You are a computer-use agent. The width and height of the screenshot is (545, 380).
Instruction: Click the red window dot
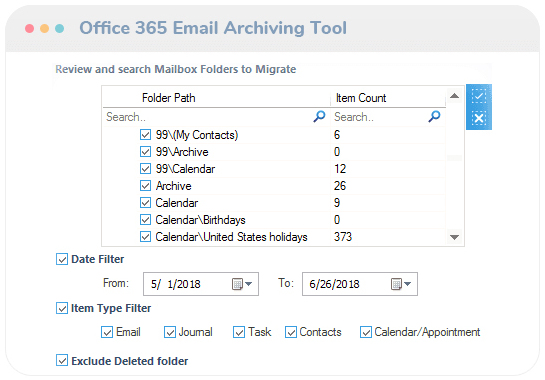coord(30,29)
